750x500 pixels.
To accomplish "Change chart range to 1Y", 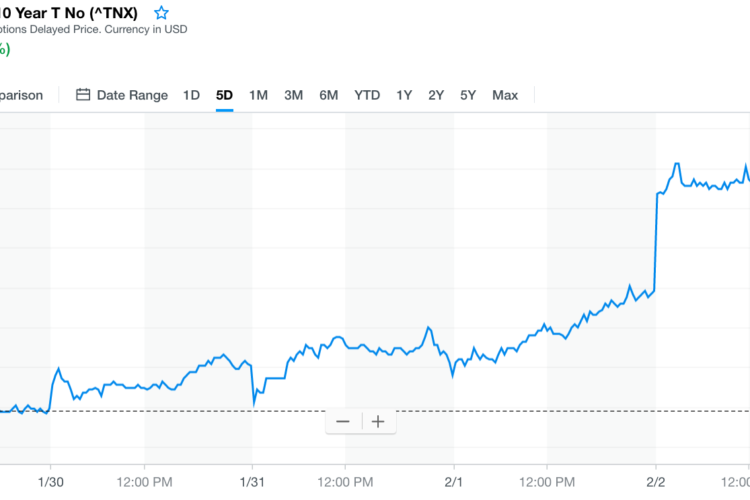I will pyautogui.click(x=404, y=95).
